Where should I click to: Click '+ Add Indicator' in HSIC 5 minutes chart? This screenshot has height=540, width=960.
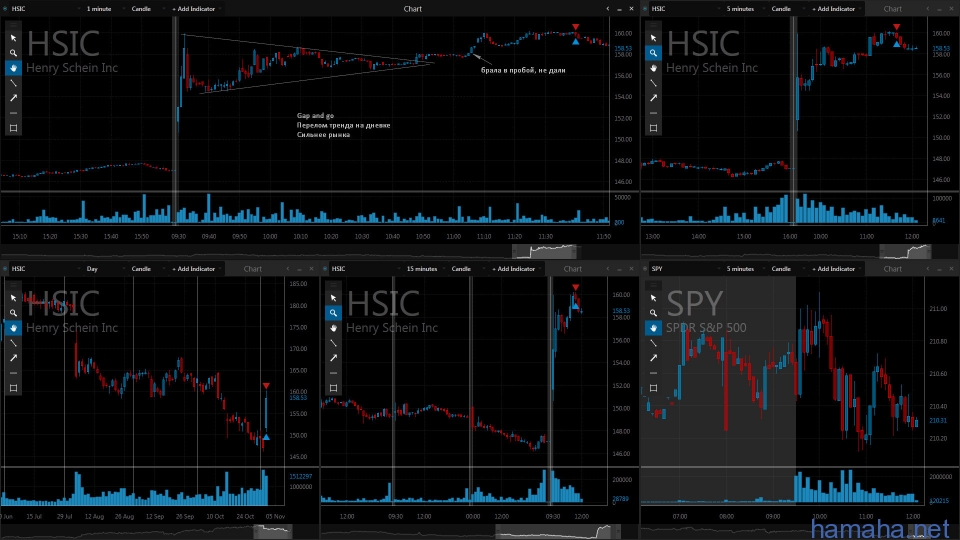(x=834, y=9)
